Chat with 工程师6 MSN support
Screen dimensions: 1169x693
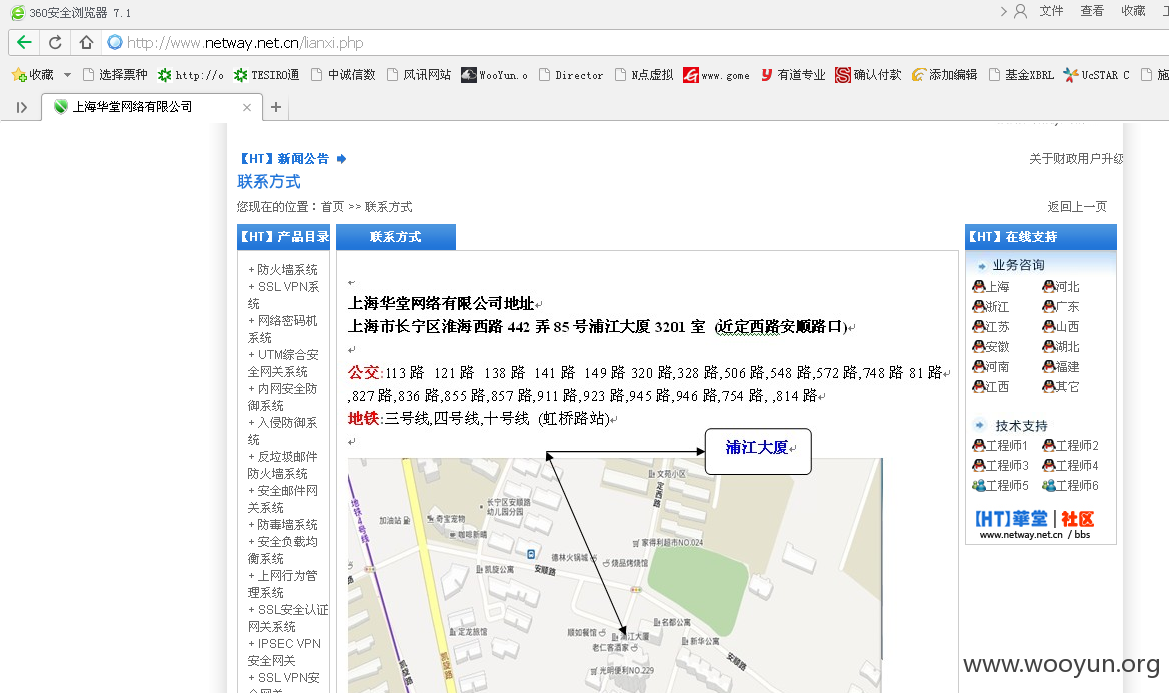(x=1071, y=486)
